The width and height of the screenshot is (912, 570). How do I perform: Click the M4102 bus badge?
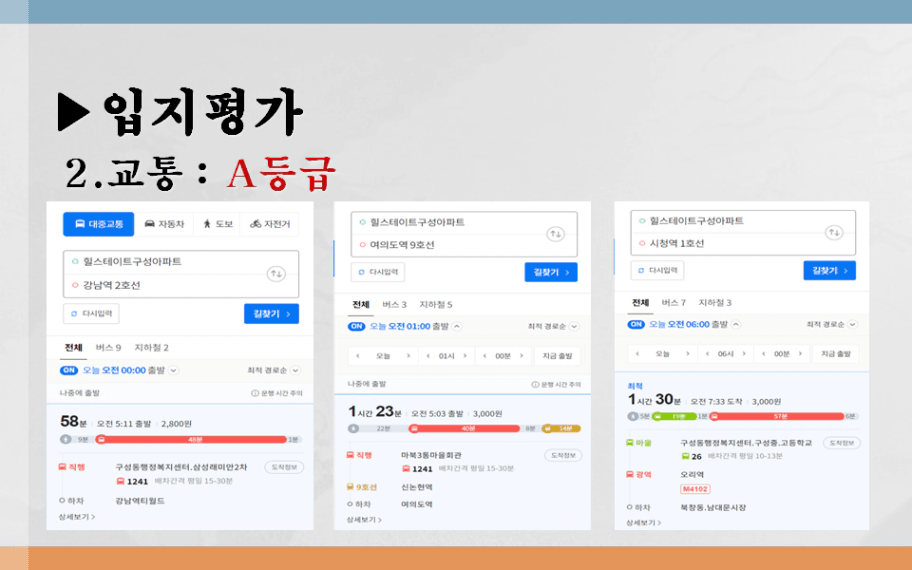tap(695, 489)
